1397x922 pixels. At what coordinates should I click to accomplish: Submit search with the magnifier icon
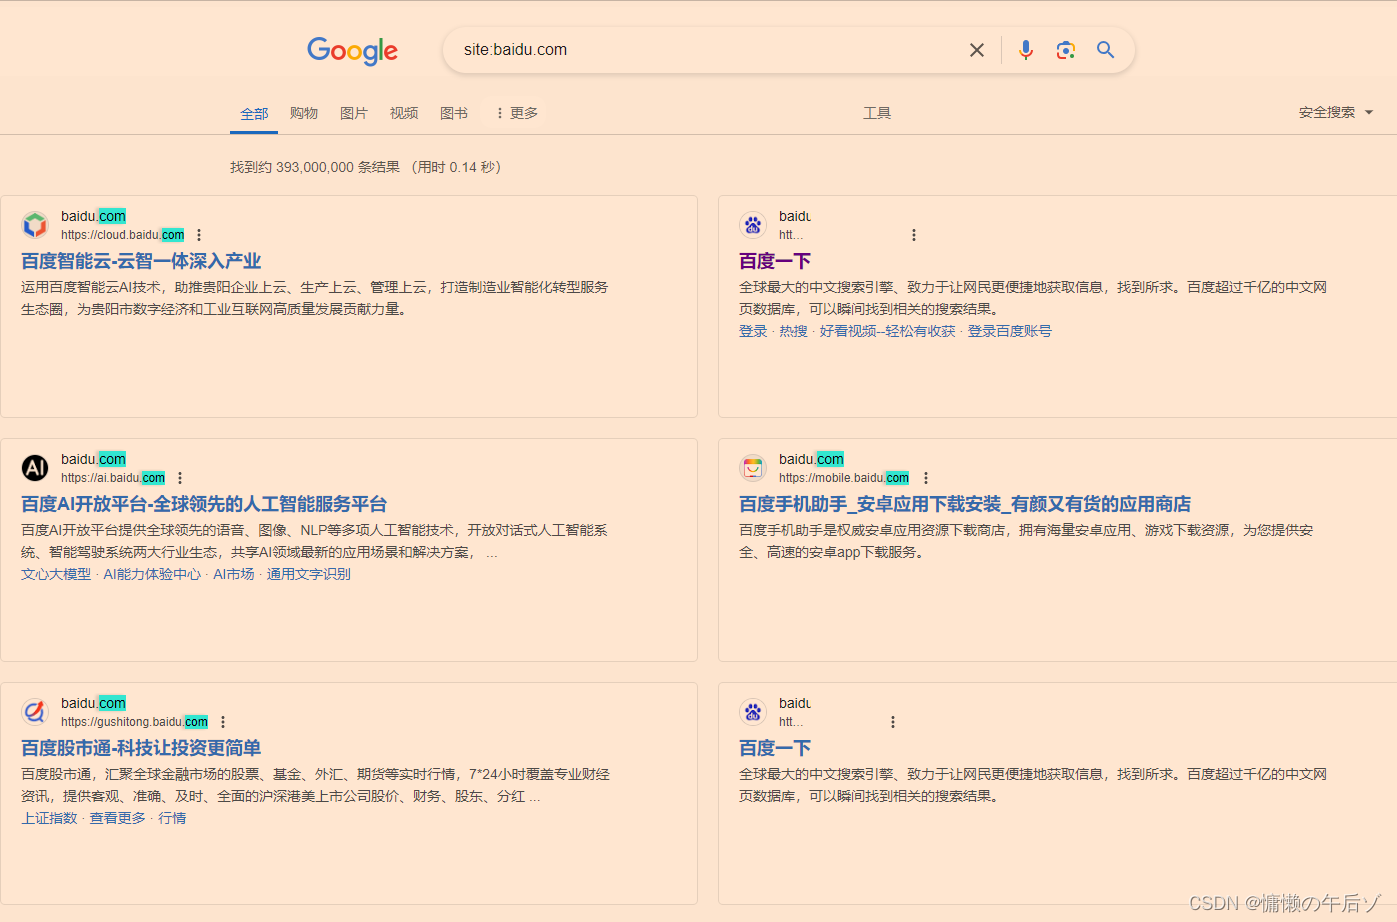click(x=1105, y=50)
